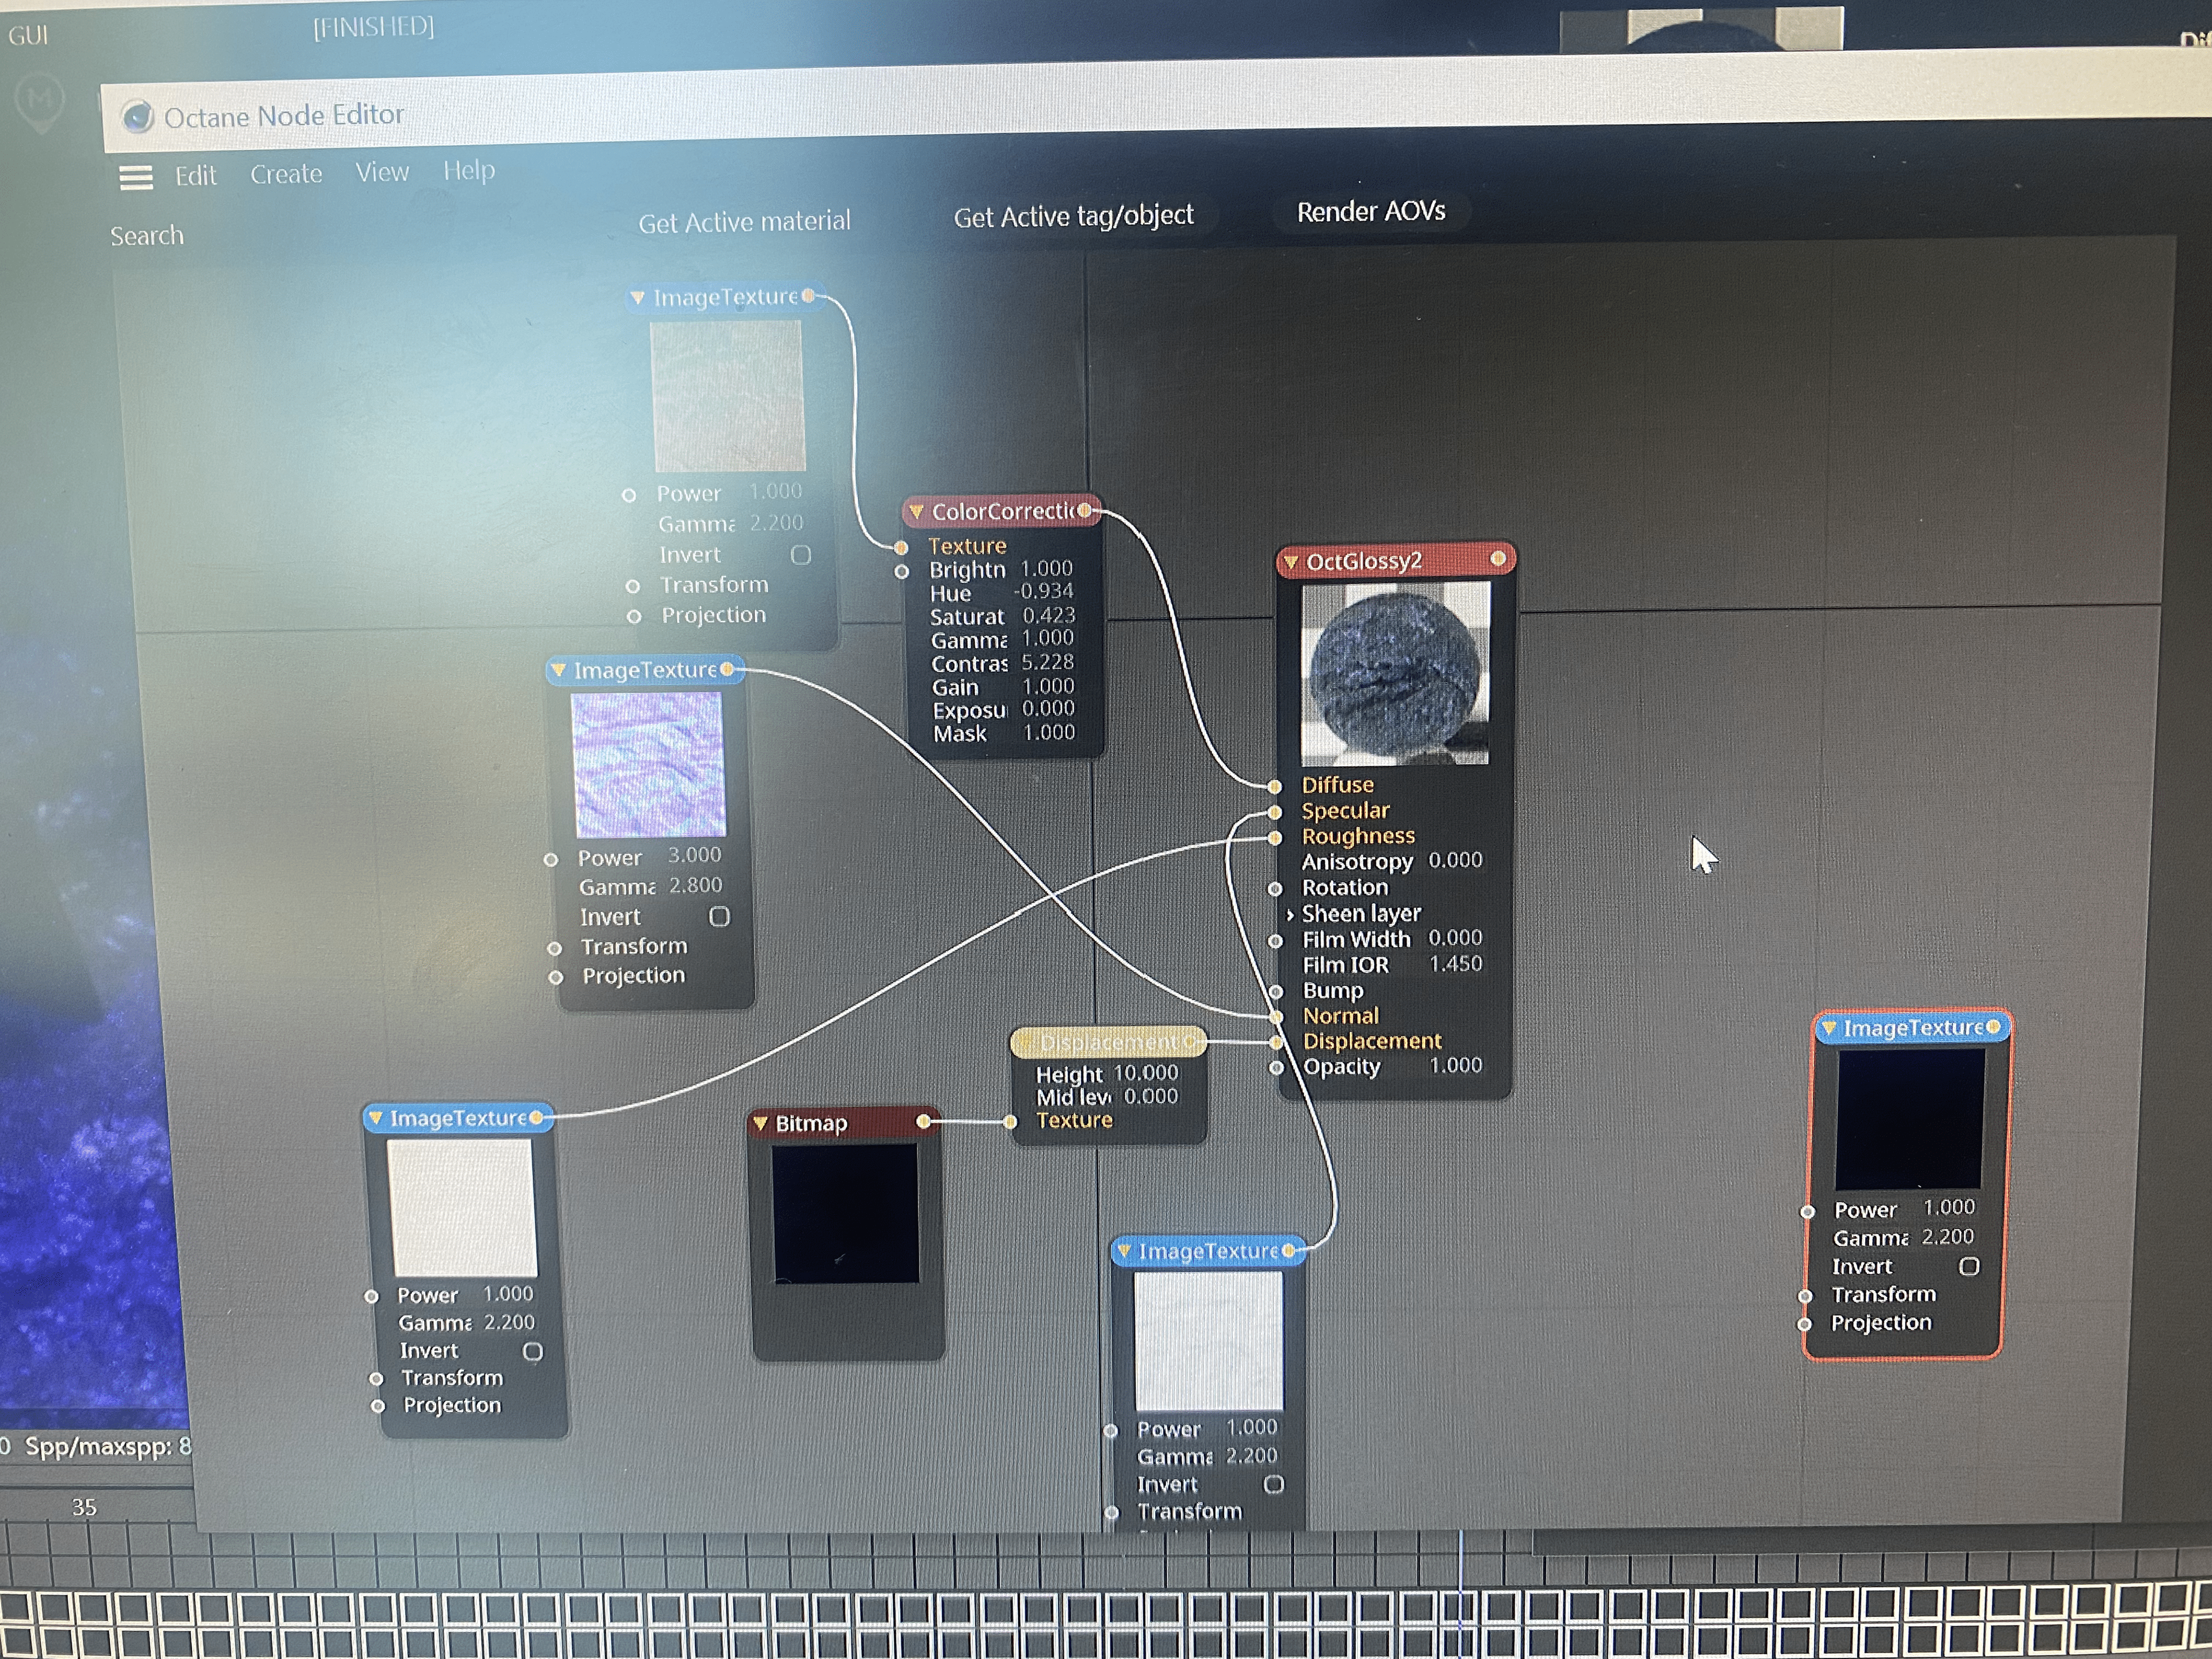Click the Diffuse input port on OctGlossy2
The width and height of the screenshot is (2212, 1659).
1275,786
